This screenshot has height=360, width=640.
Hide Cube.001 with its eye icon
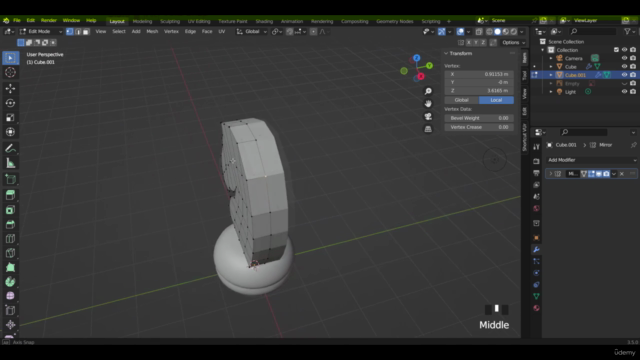pyautogui.click(x=624, y=75)
